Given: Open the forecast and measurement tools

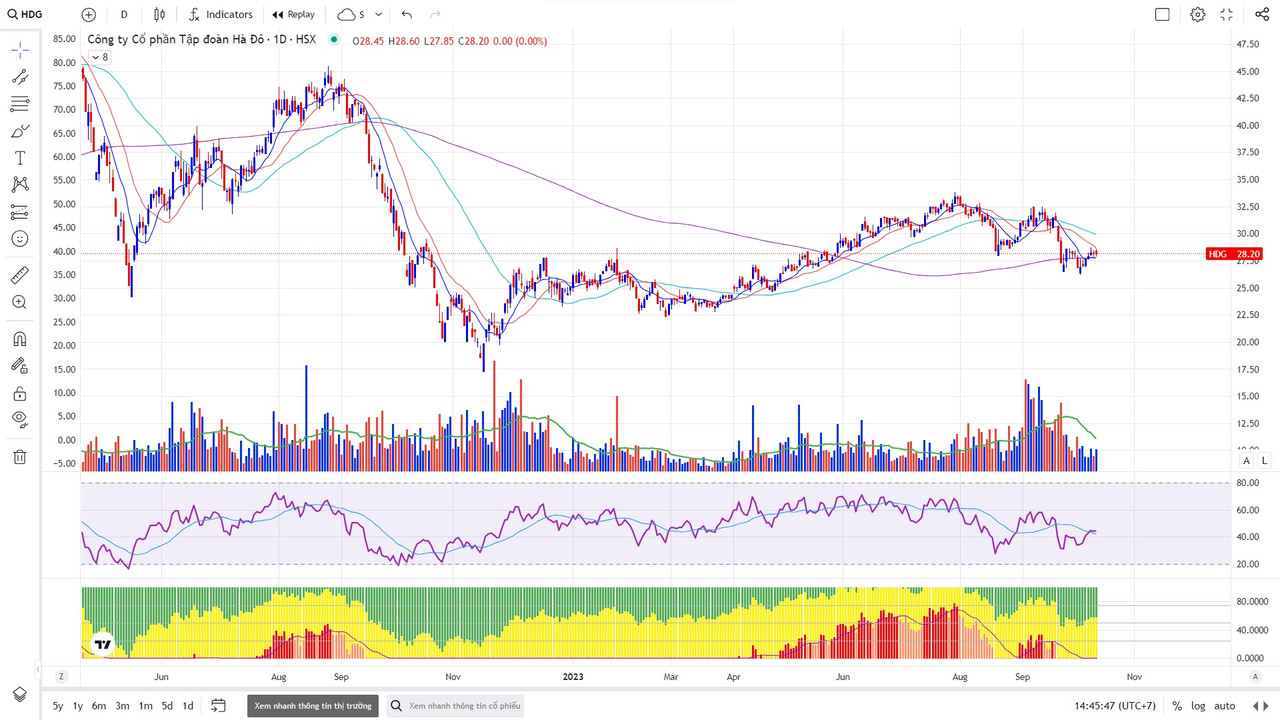Looking at the screenshot, I should [20, 212].
